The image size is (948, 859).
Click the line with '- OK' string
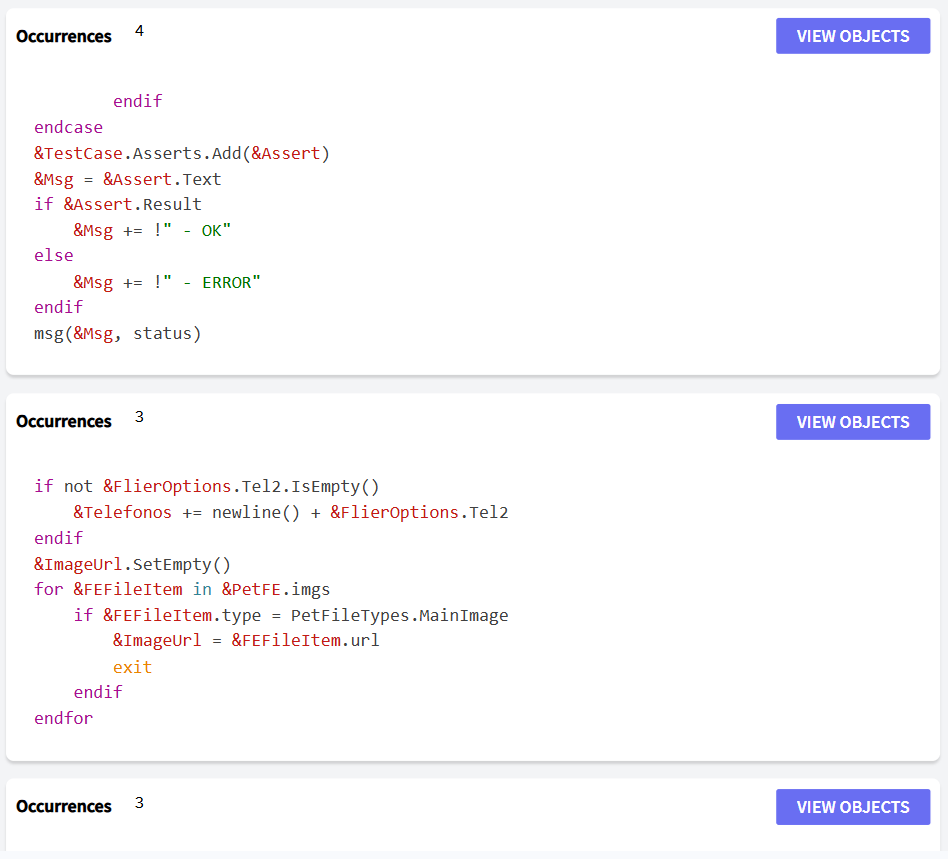click(x=152, y=231)
